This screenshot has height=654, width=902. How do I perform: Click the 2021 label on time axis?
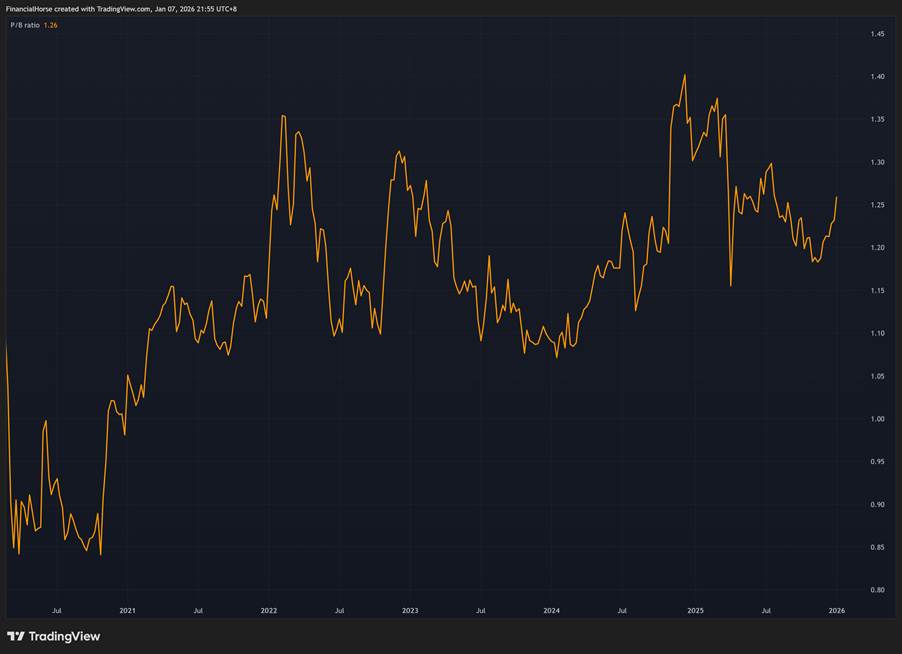(x=127, y=609)
